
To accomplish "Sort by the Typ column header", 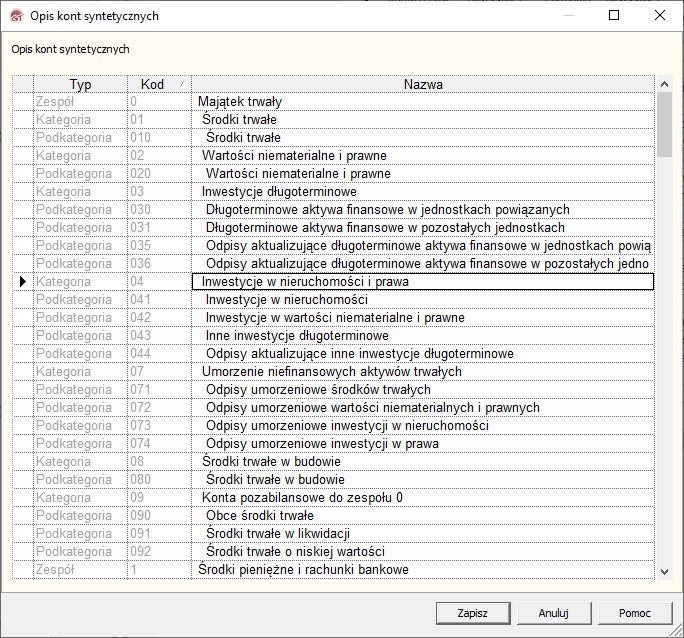I will click(80, 85).
